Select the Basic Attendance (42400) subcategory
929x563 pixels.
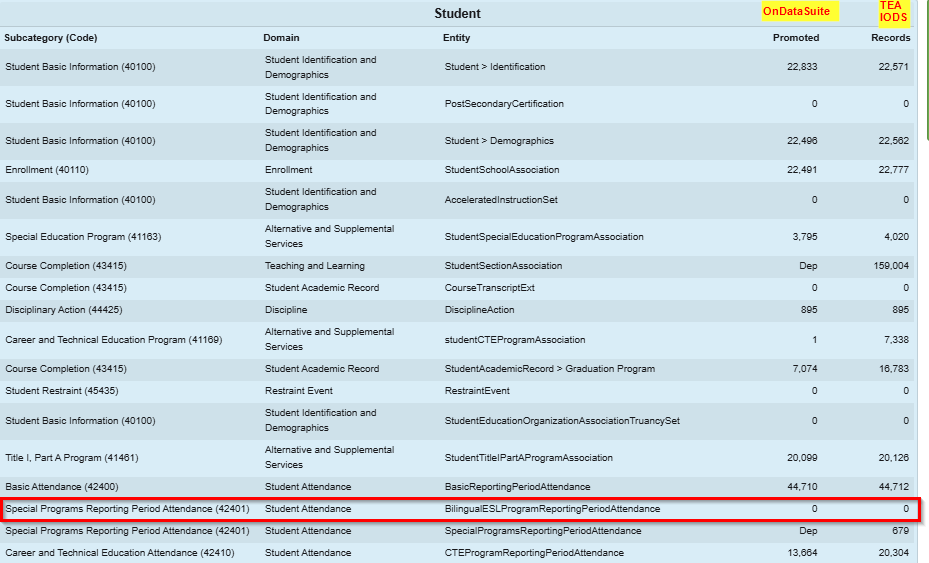62,487
